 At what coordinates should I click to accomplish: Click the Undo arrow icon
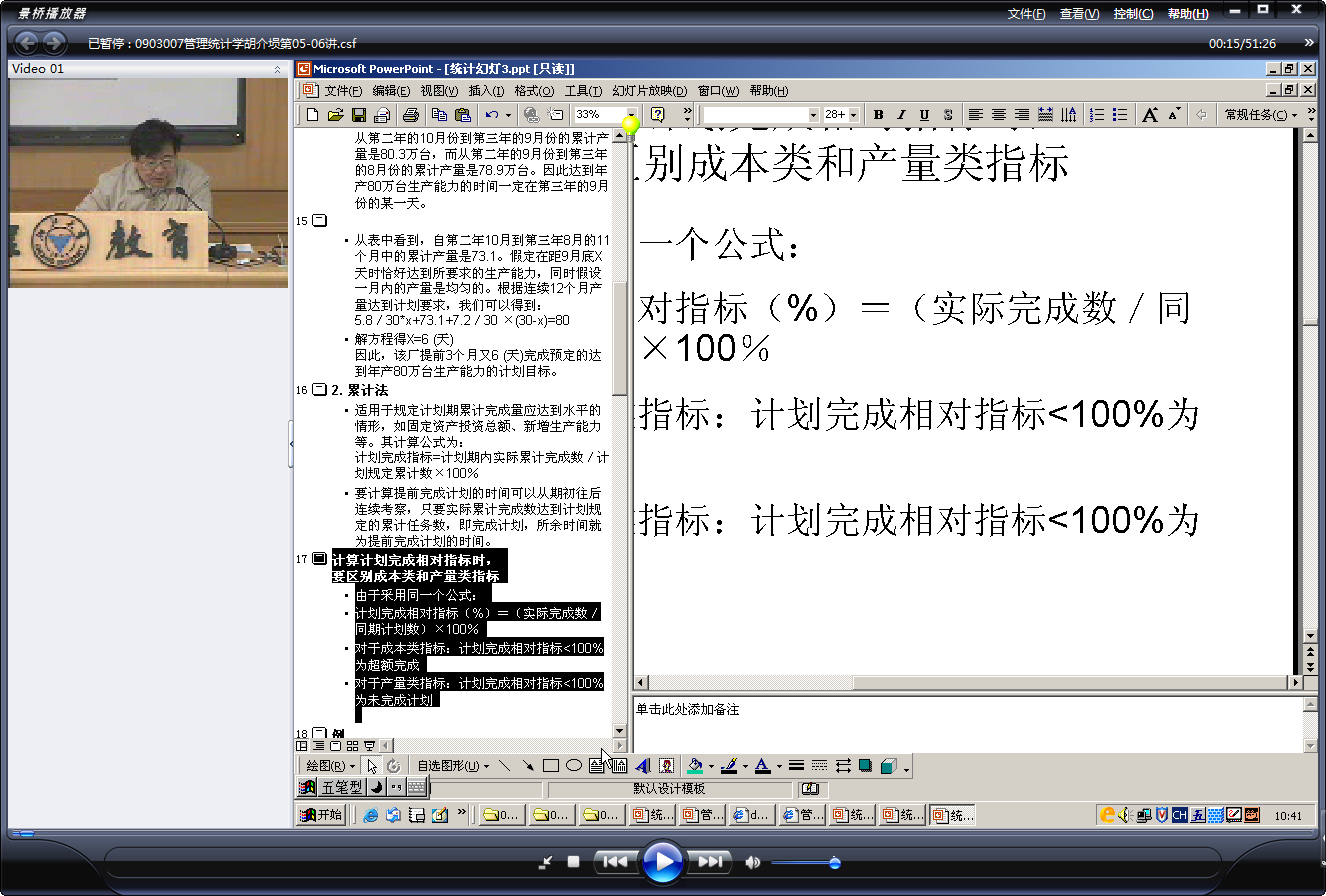[x=491, y=115]
